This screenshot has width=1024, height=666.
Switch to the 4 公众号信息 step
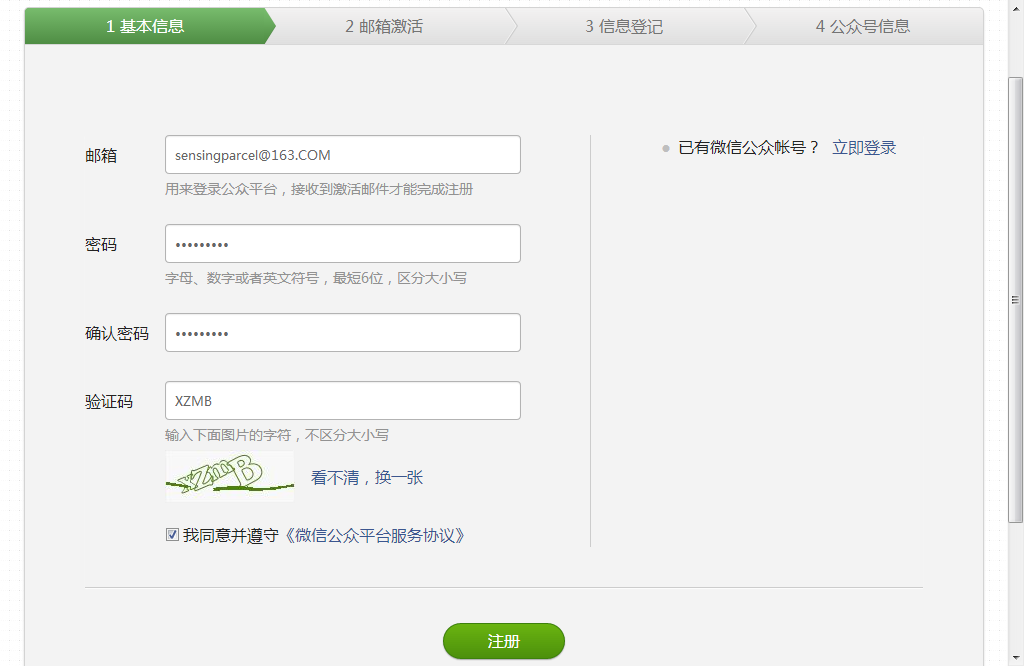[863, 26]
